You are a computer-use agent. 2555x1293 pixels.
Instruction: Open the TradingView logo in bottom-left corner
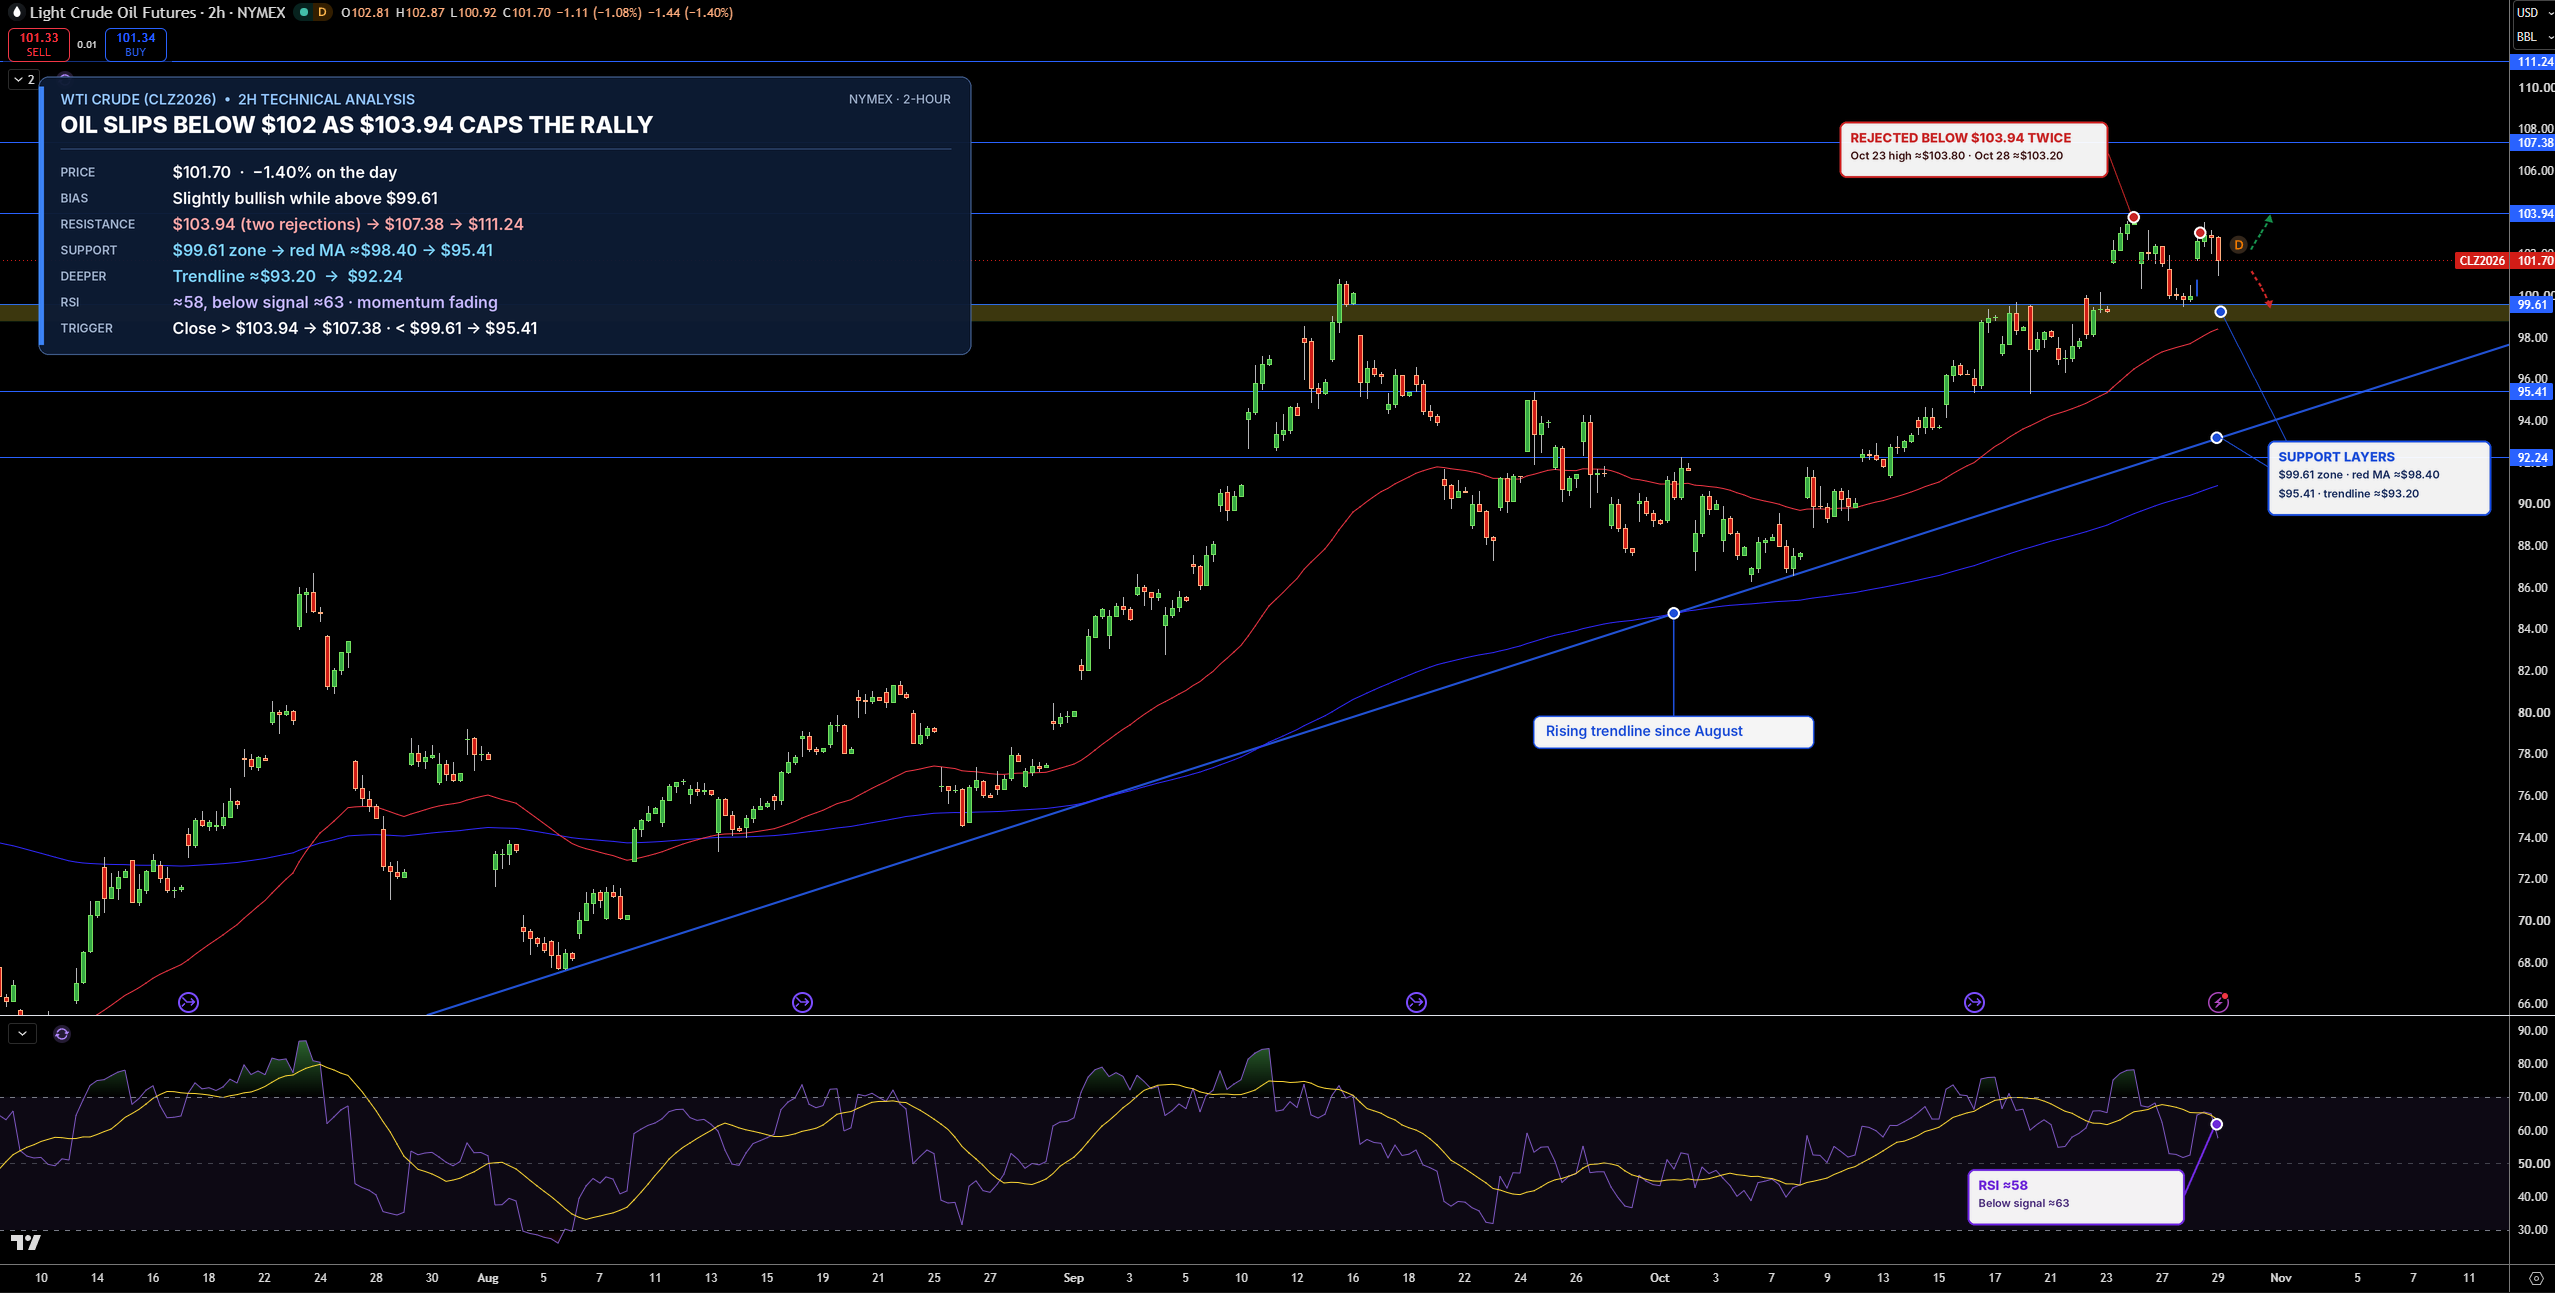tap(26, 1243)
